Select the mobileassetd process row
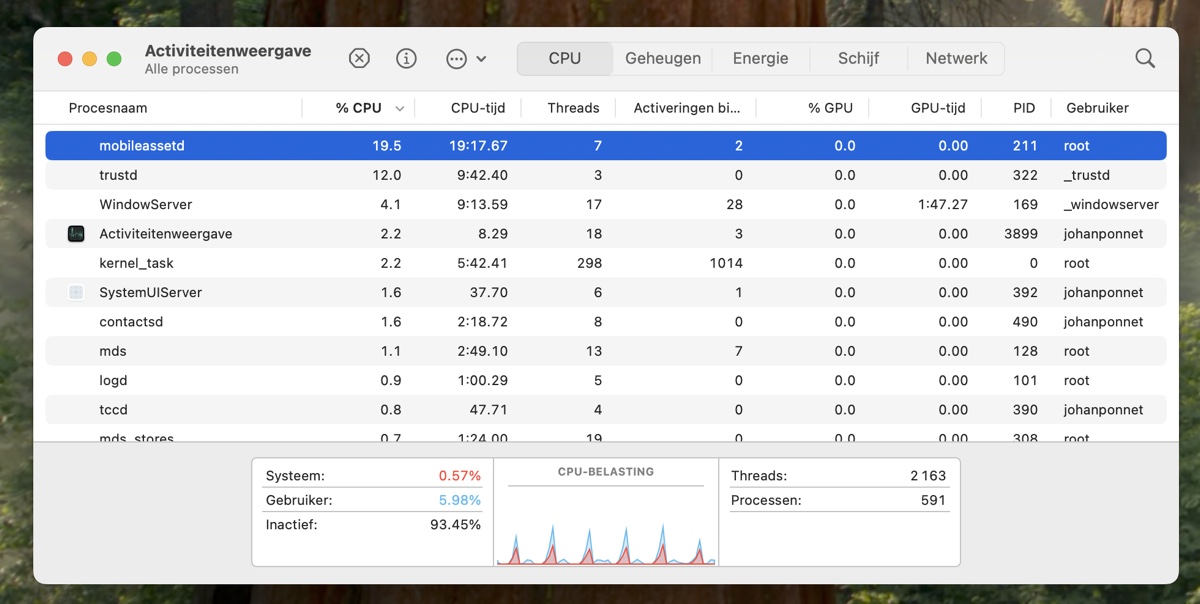Screen dimensions: 1200x604 coord(606,146)
